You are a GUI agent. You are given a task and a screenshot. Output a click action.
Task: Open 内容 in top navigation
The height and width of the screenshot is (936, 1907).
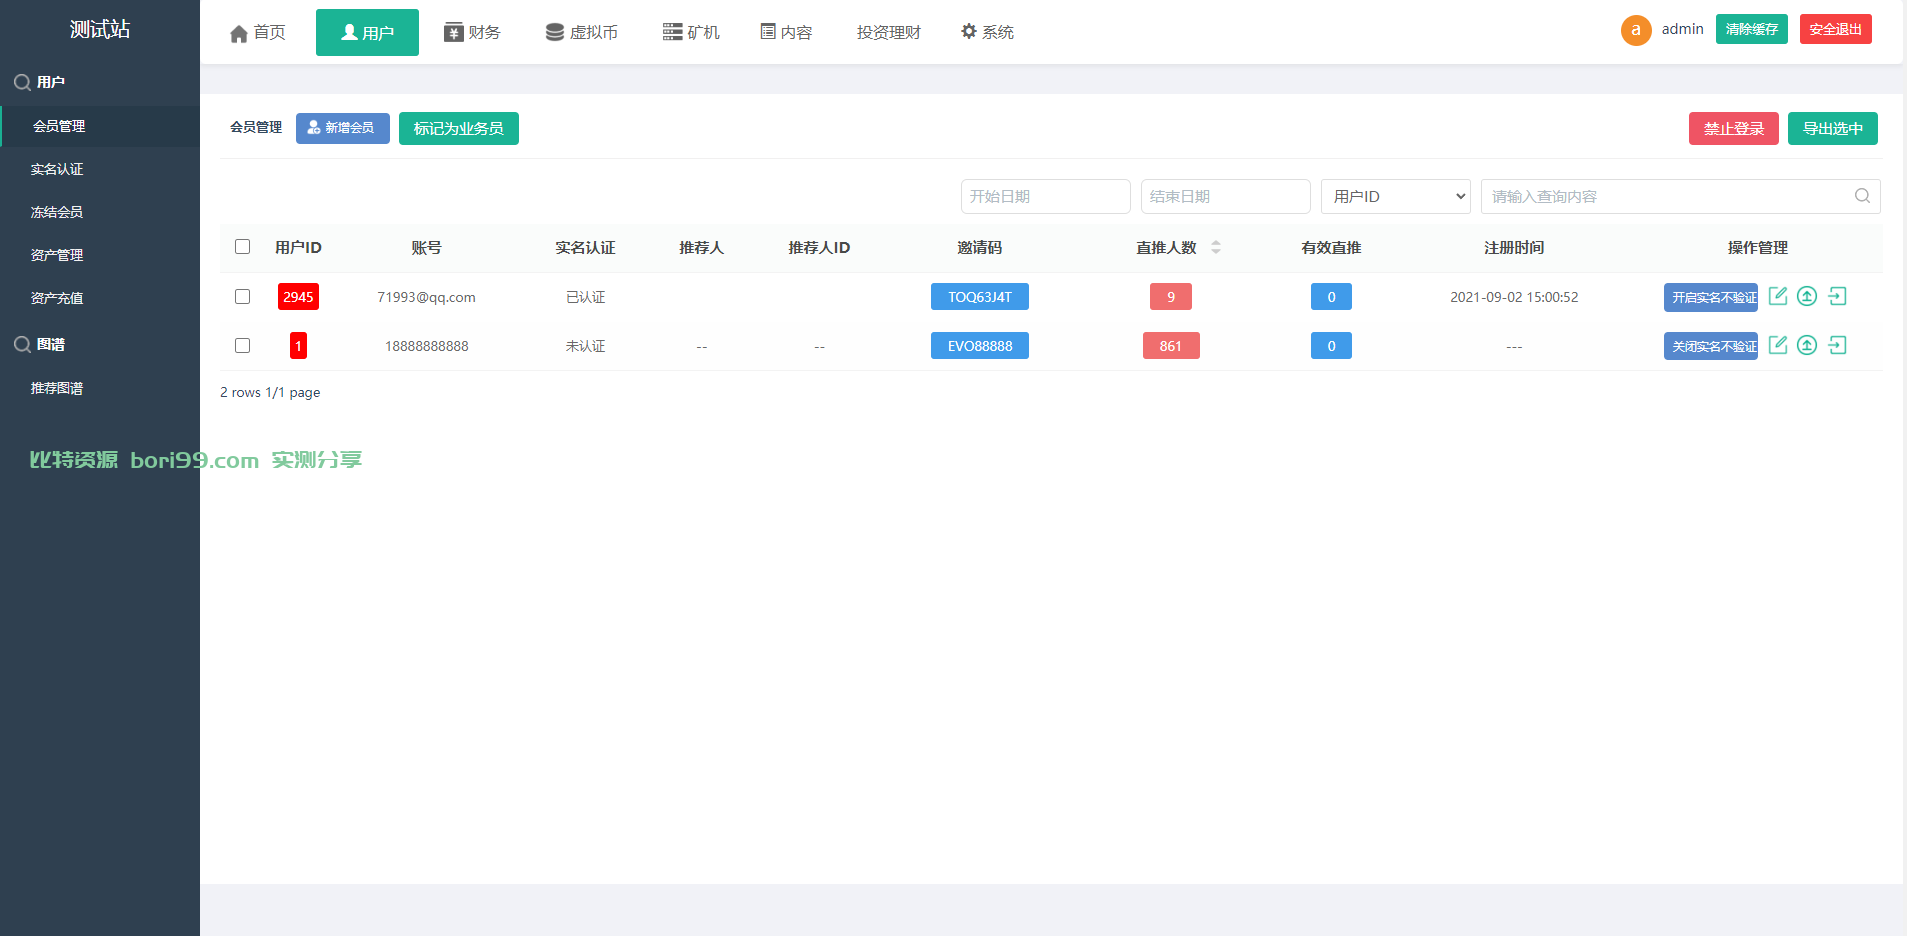786,33
